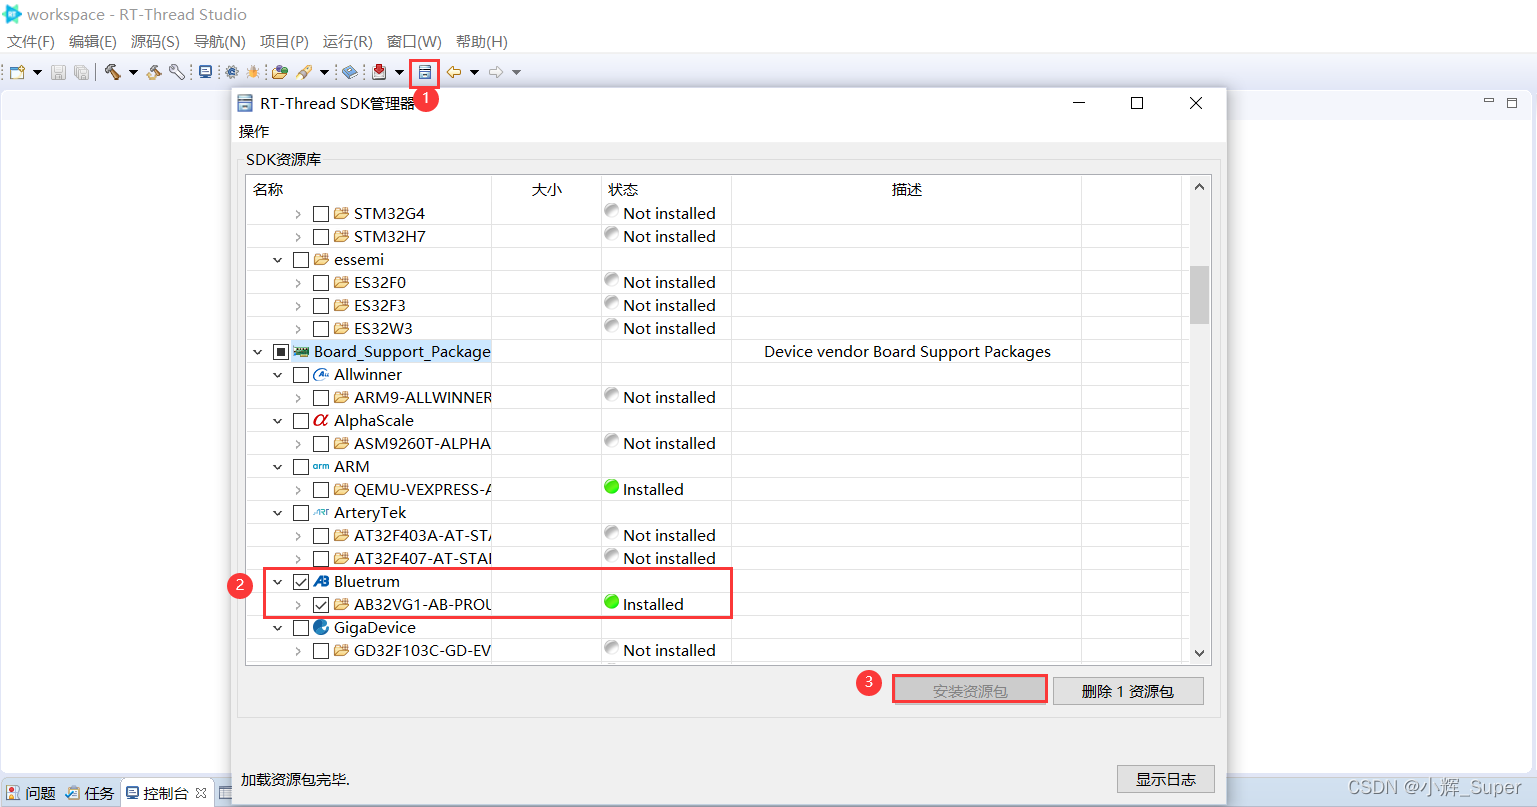Open the 窗口(W) menu
Image resolution: width=1537 pixels, height=807 pixels.
pyautogui.click(x=414, y=42)
